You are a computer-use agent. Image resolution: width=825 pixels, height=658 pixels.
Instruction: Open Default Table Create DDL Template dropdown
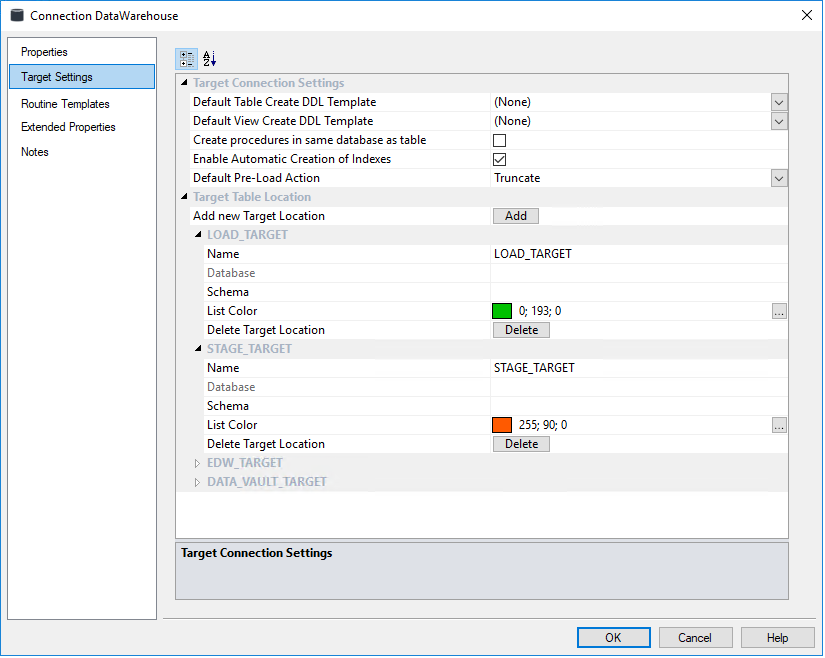[779, 102]
